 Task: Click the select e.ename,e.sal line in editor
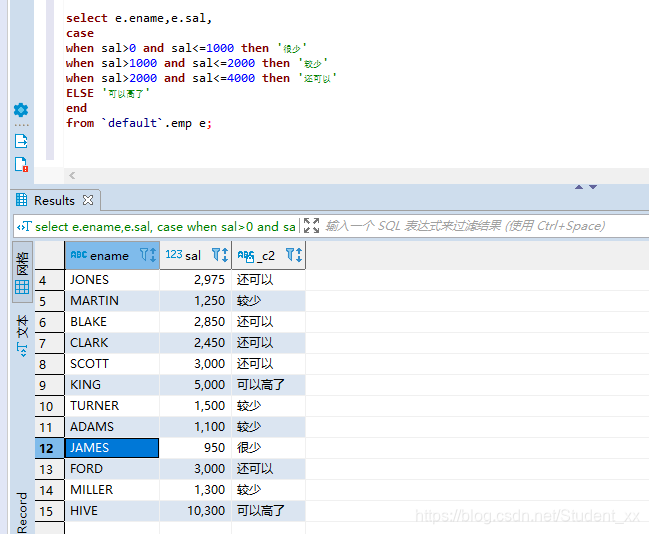coord(139,18)
